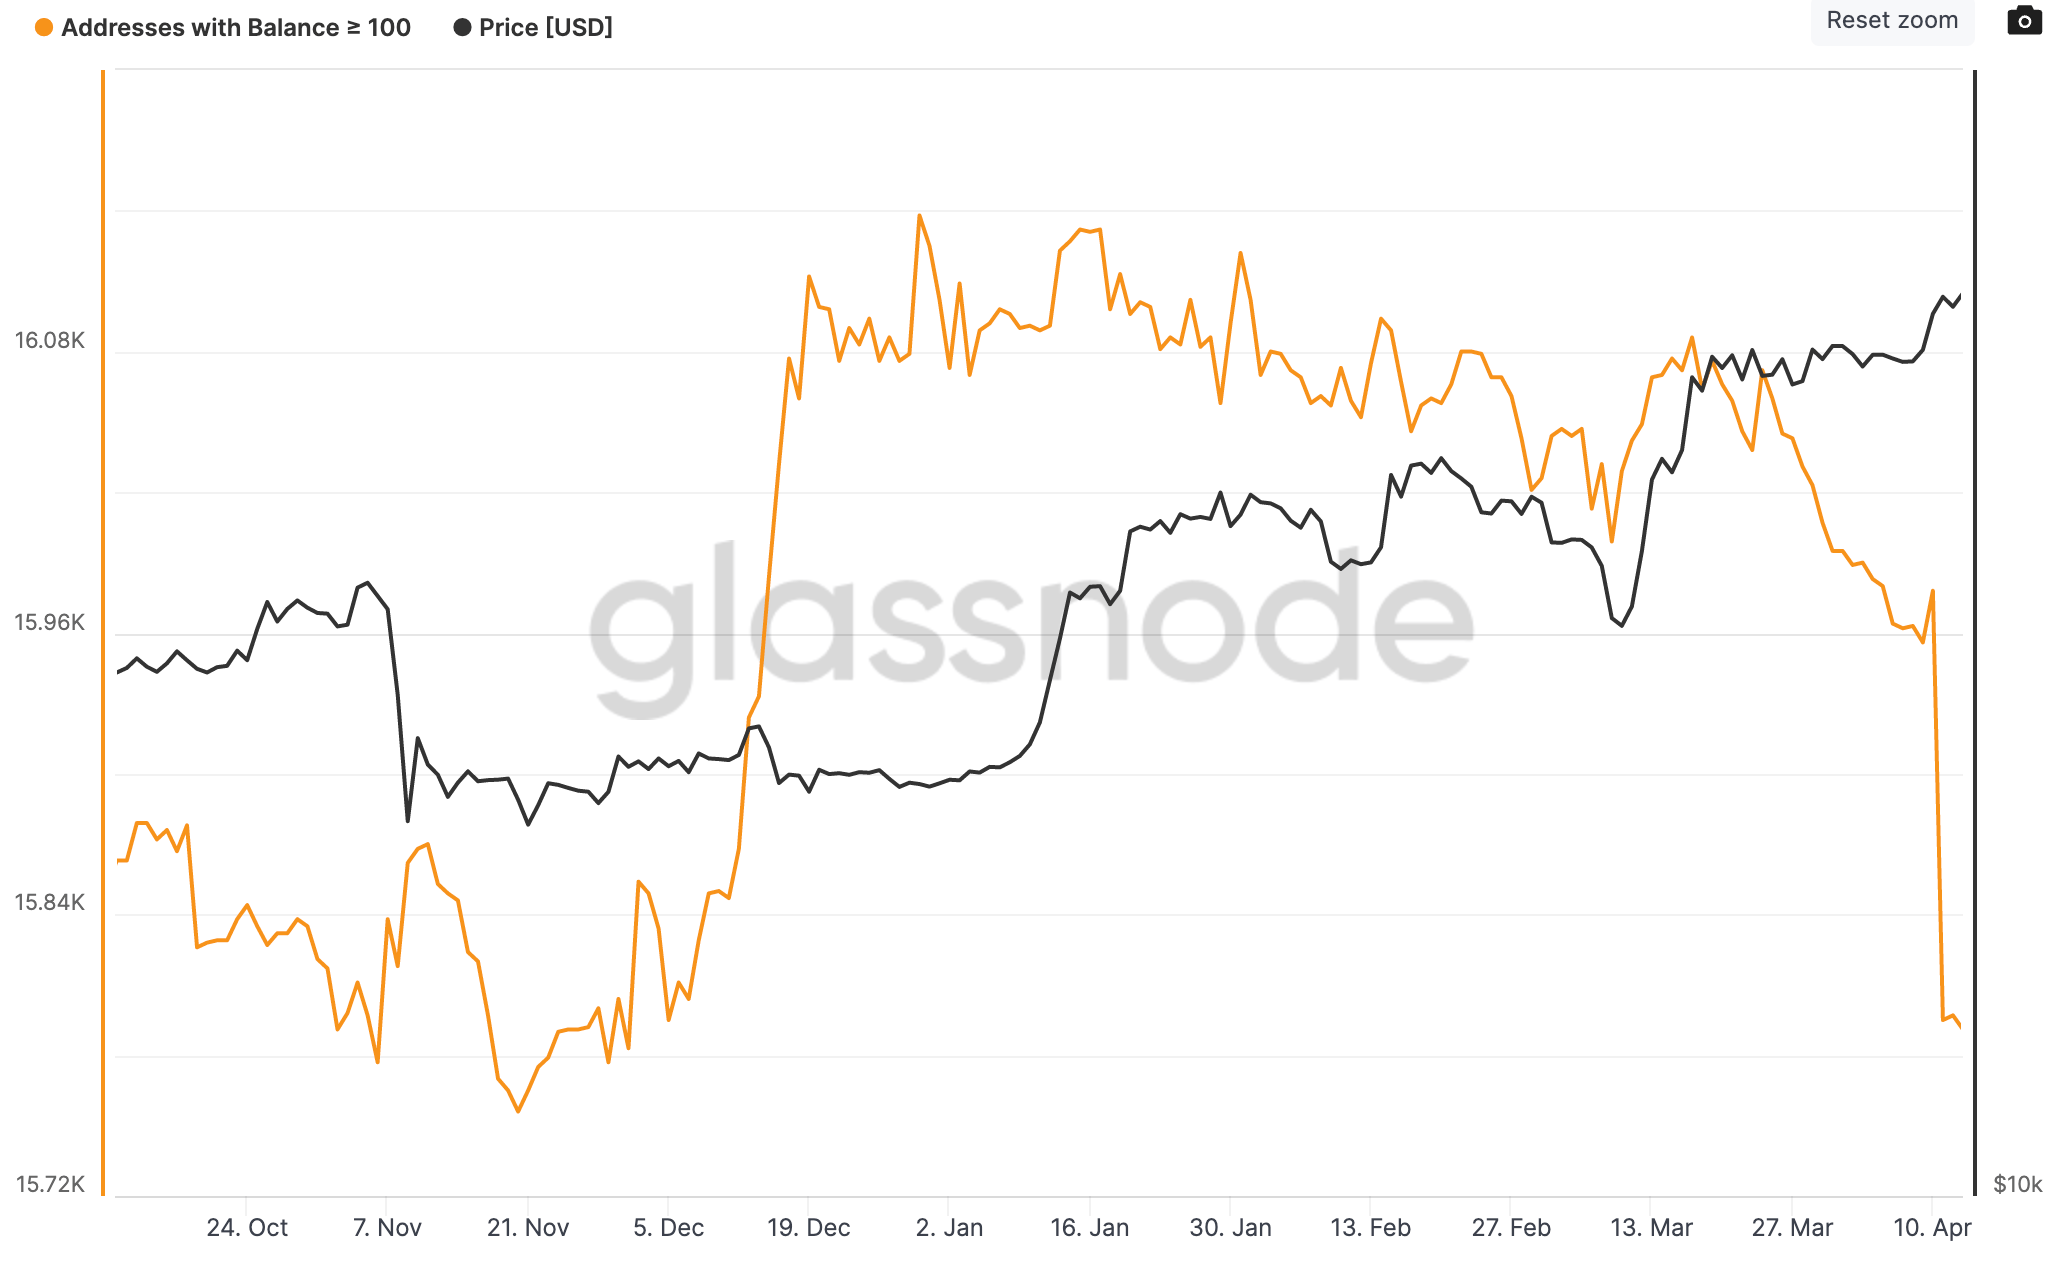
Task: Select the 7. Nov date label
Action: [x=387, y=1227]
